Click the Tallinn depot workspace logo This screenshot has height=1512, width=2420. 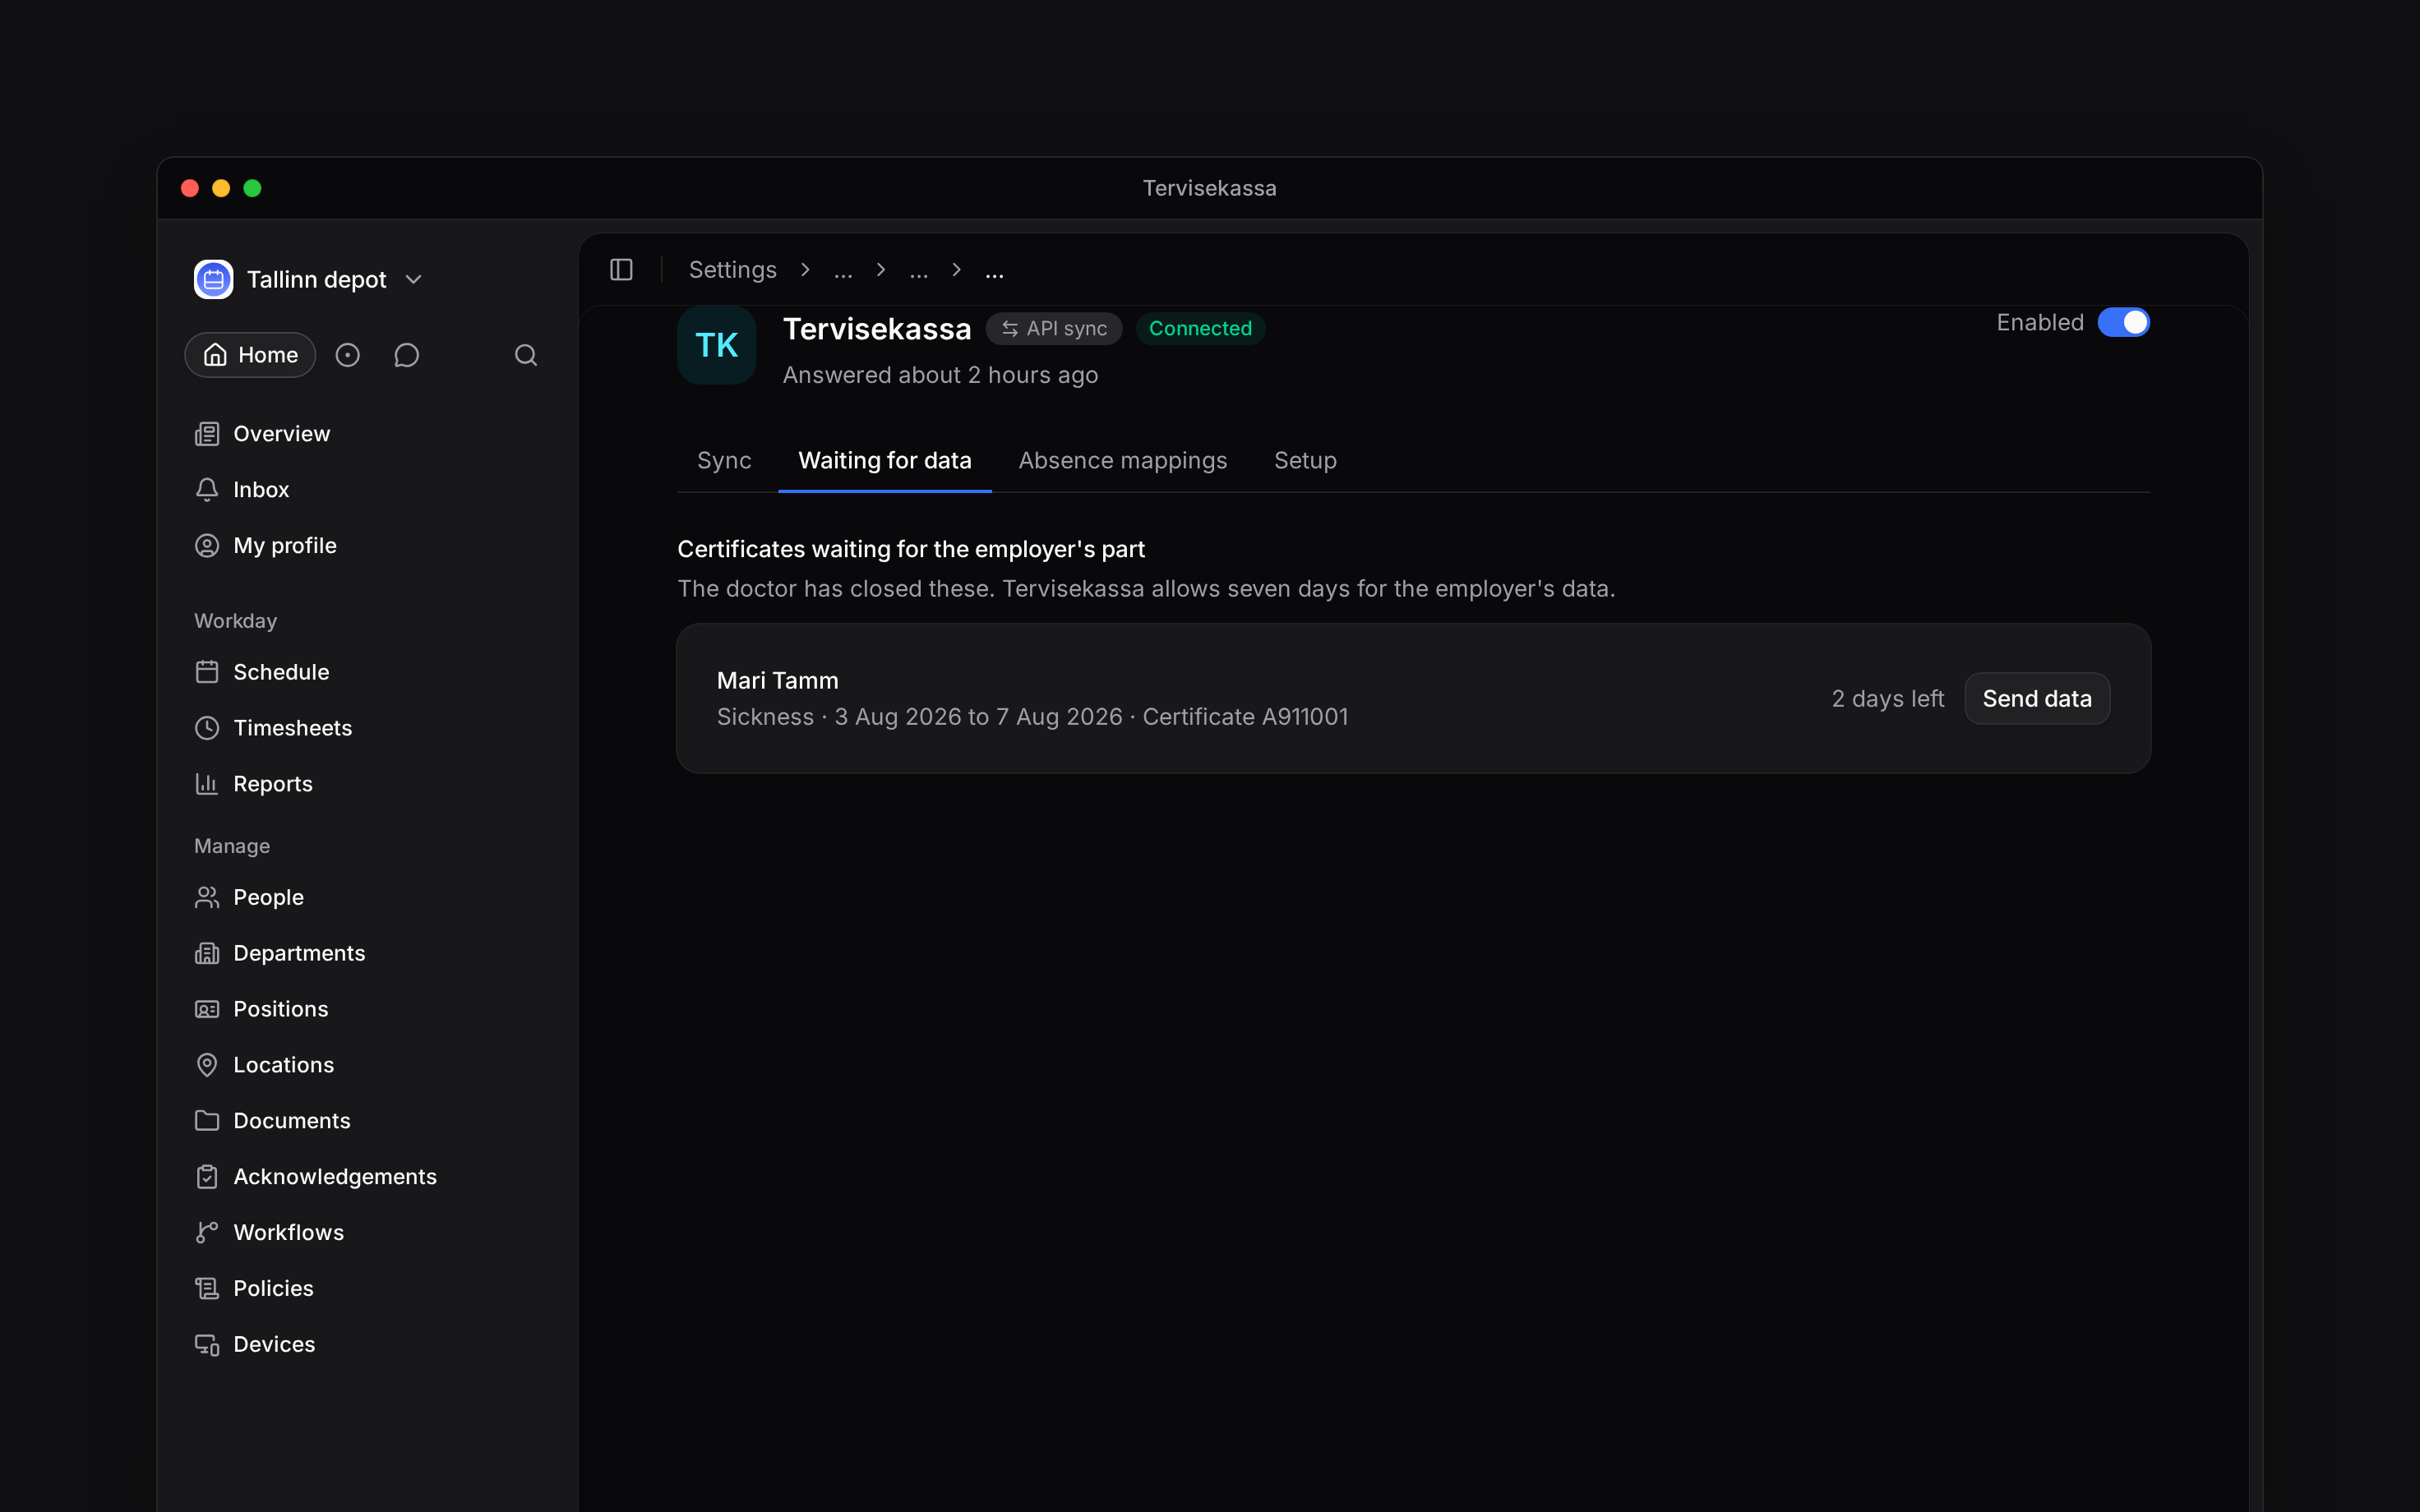213,279
